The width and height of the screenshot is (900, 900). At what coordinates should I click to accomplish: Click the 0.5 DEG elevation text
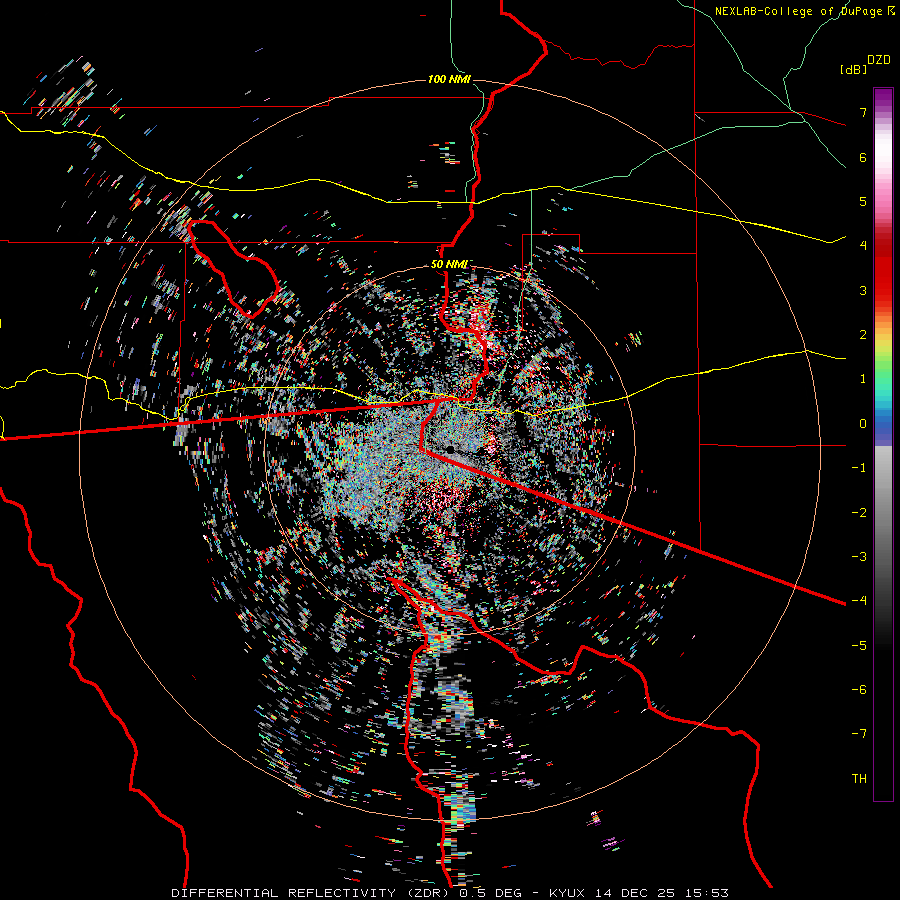pos(493,893)
